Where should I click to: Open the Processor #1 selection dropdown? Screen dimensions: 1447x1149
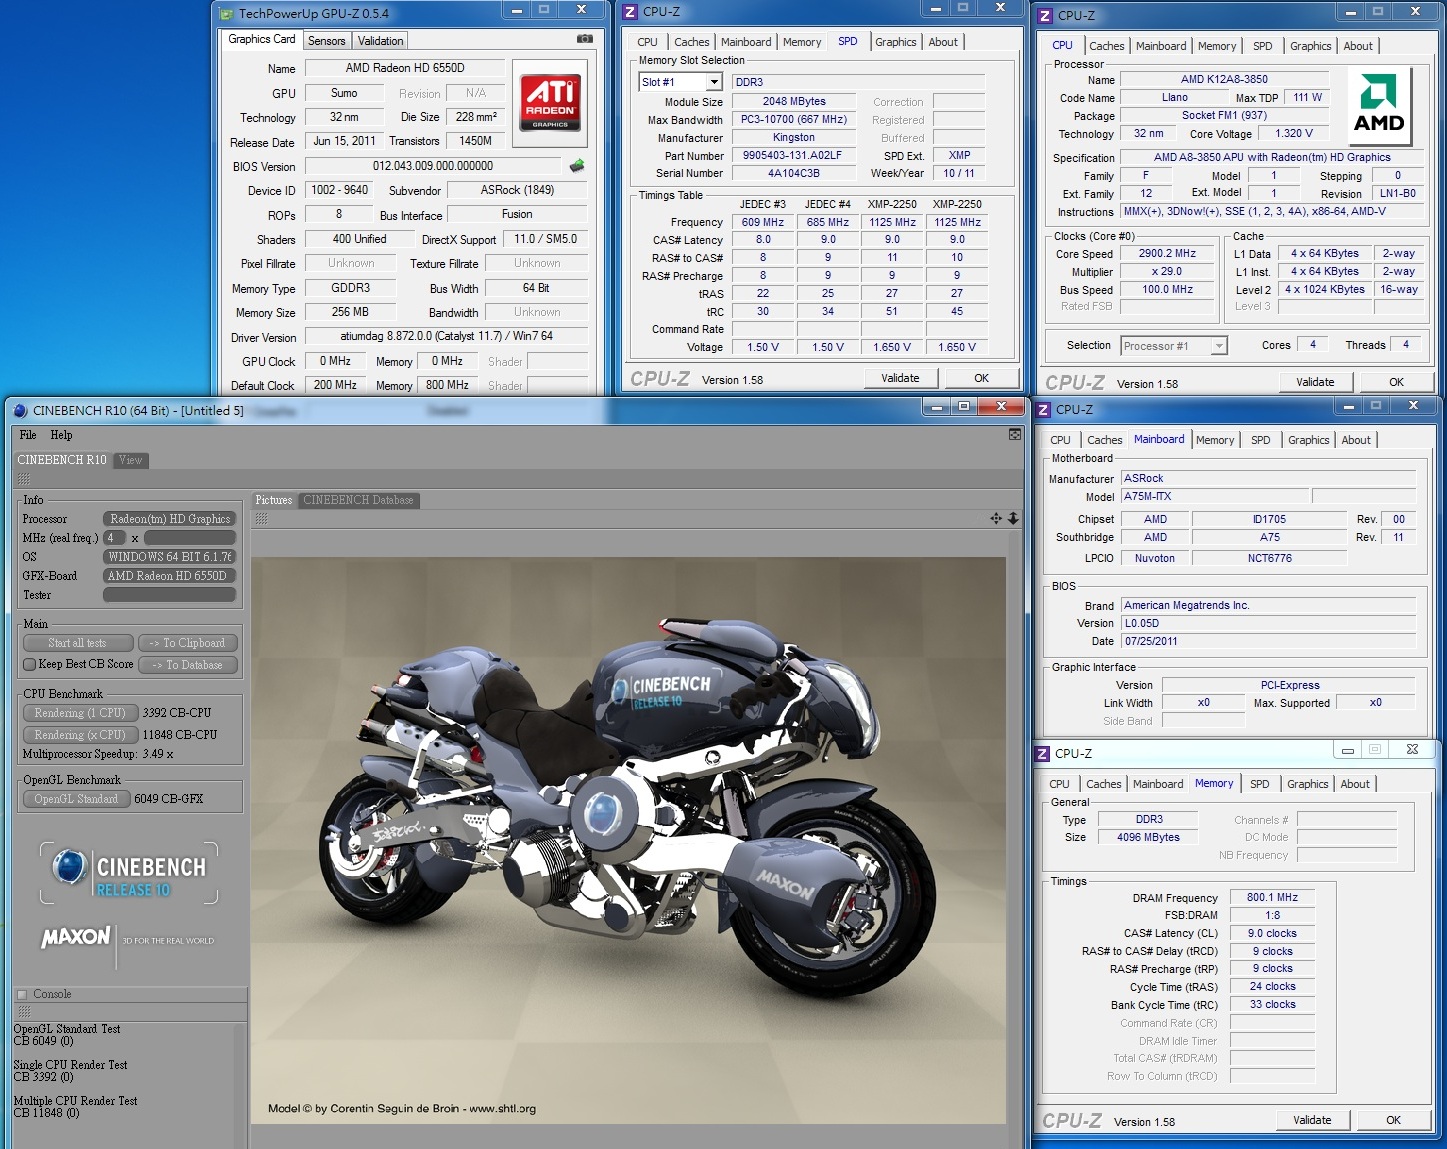pos(1218,346)
